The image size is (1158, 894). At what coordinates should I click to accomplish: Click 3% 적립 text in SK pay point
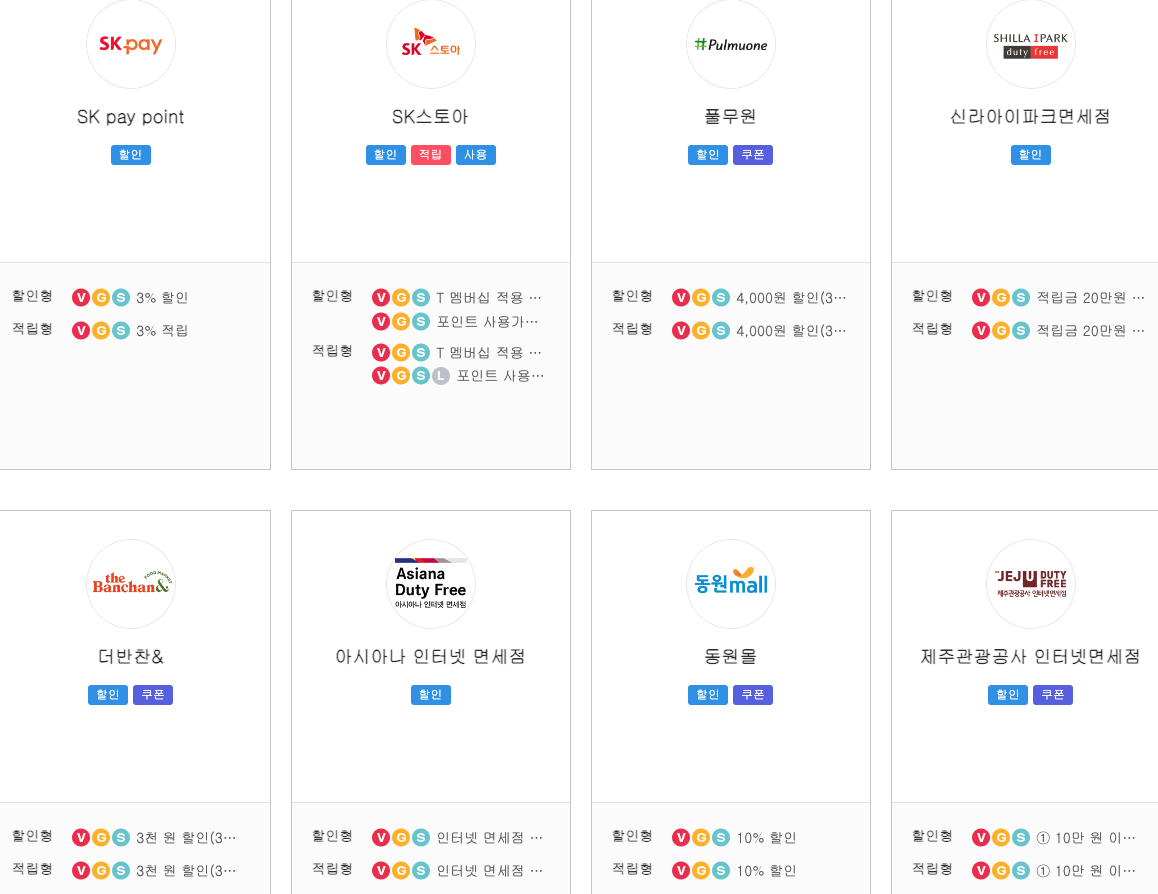click(x=162, y=331)
